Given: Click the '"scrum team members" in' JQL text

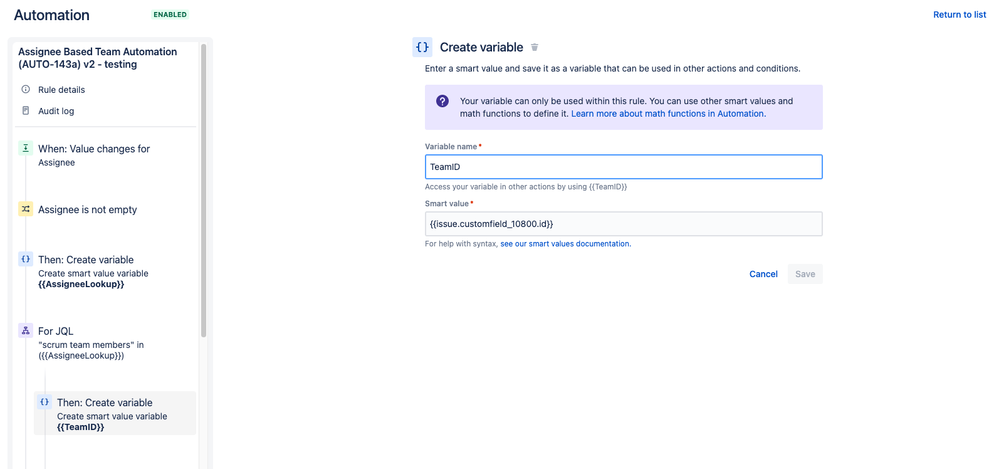Looking at the screenshot, I should 91,345.
